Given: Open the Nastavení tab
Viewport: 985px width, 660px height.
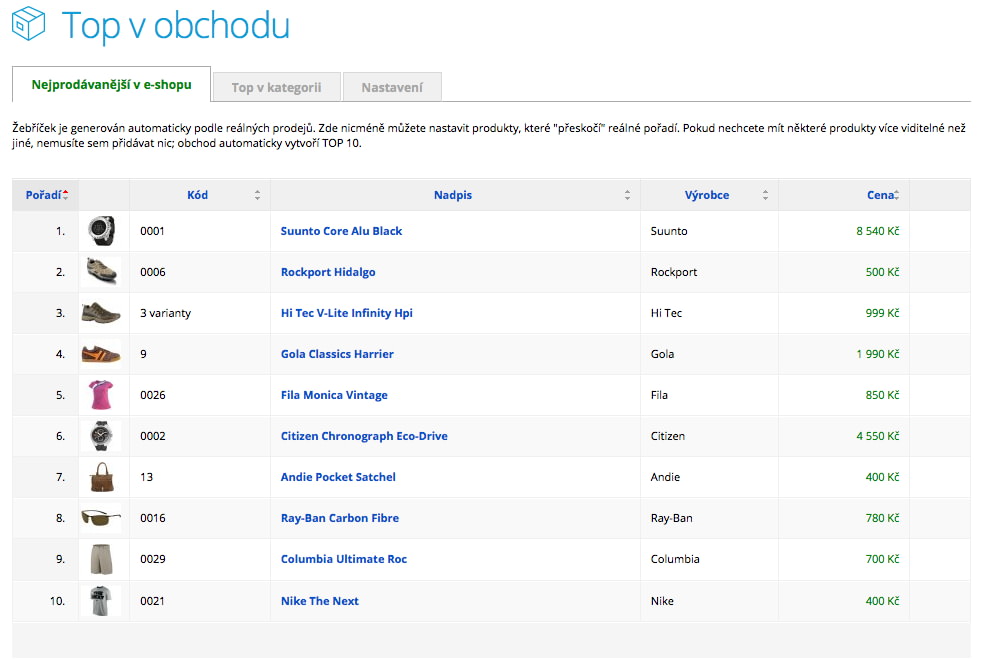Looking at the screenshot, I should pos(392,87).
